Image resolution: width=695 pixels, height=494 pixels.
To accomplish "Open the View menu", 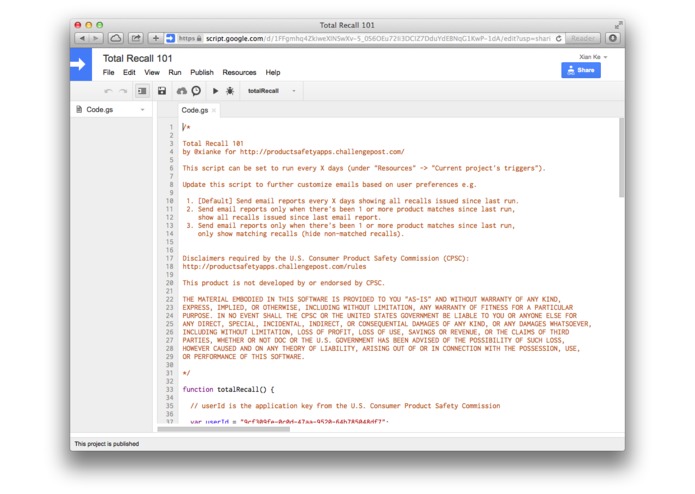I will pyautogui.click(x=152, y=72).
